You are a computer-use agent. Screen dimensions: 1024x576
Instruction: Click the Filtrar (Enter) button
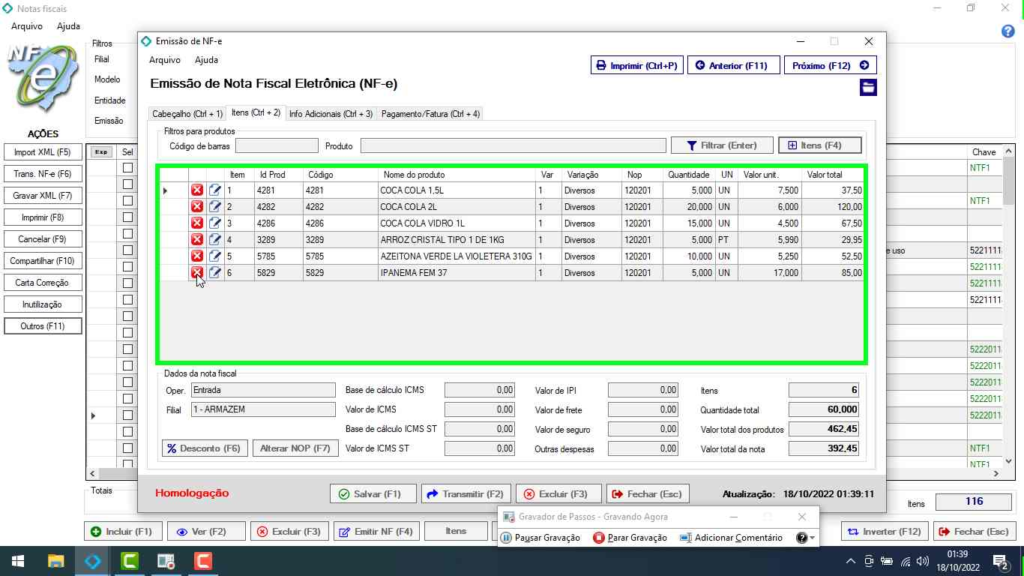click(x=721, y=145)
